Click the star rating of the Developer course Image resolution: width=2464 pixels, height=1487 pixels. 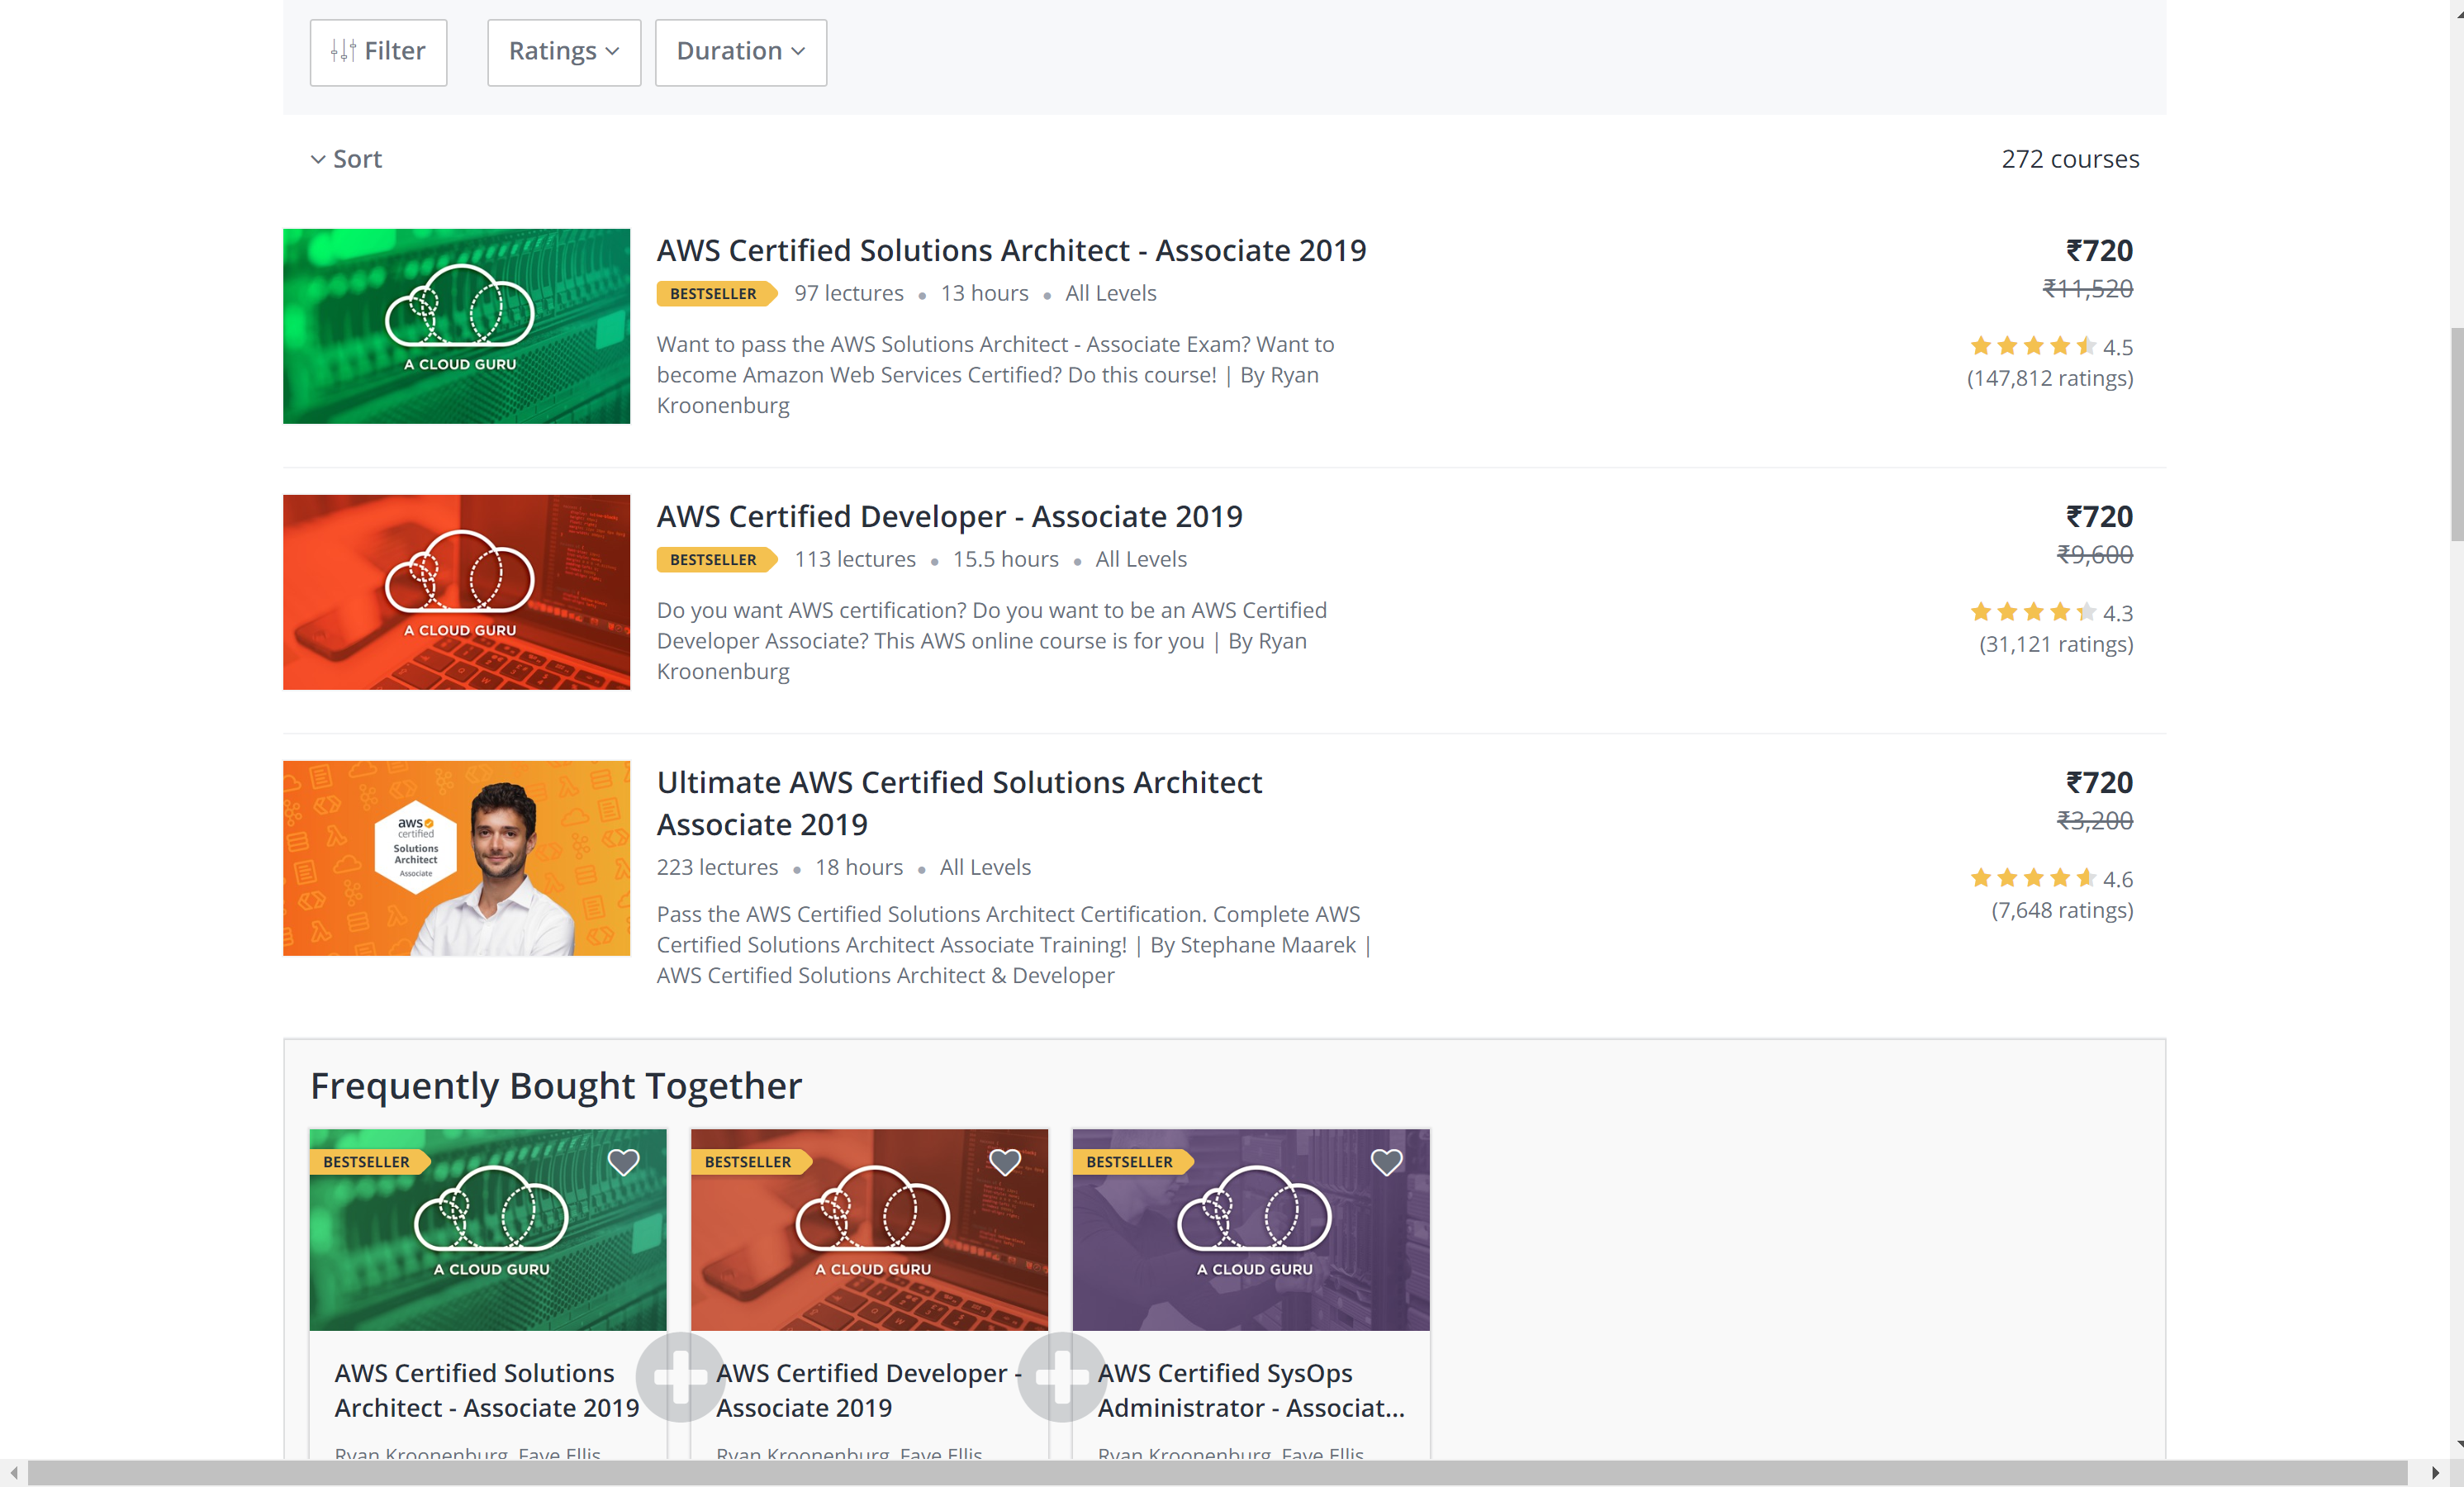click(2033, 612)
